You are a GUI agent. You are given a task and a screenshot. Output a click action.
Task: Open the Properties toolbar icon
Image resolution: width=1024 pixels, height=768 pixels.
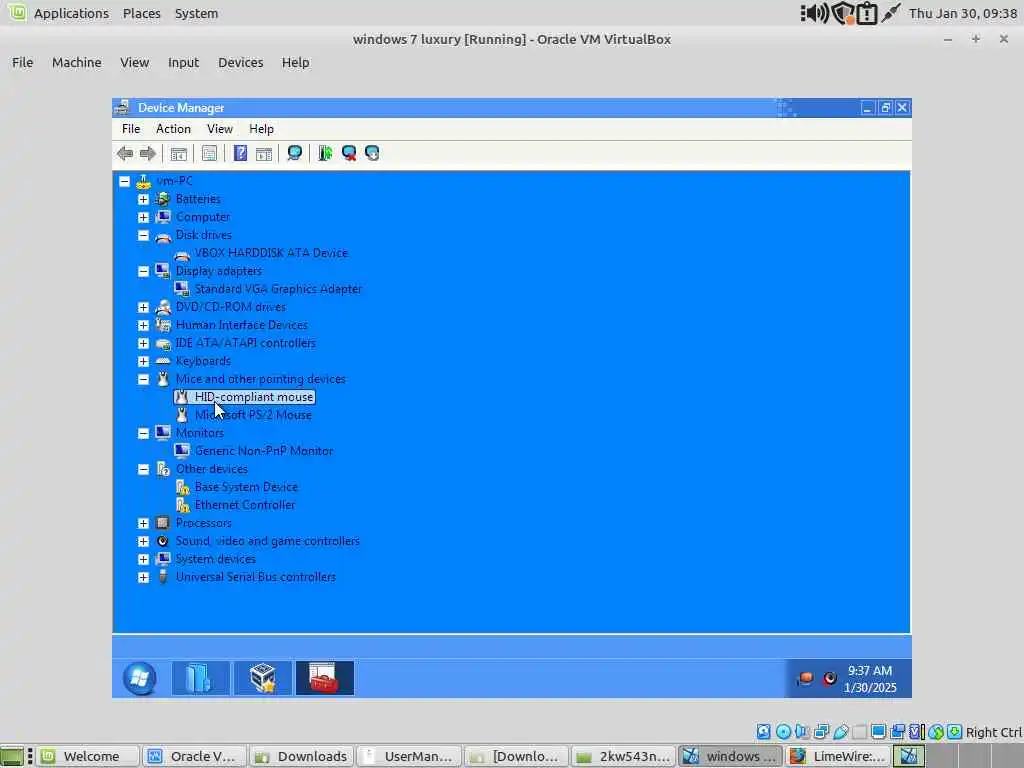click(x=209, y=153)
